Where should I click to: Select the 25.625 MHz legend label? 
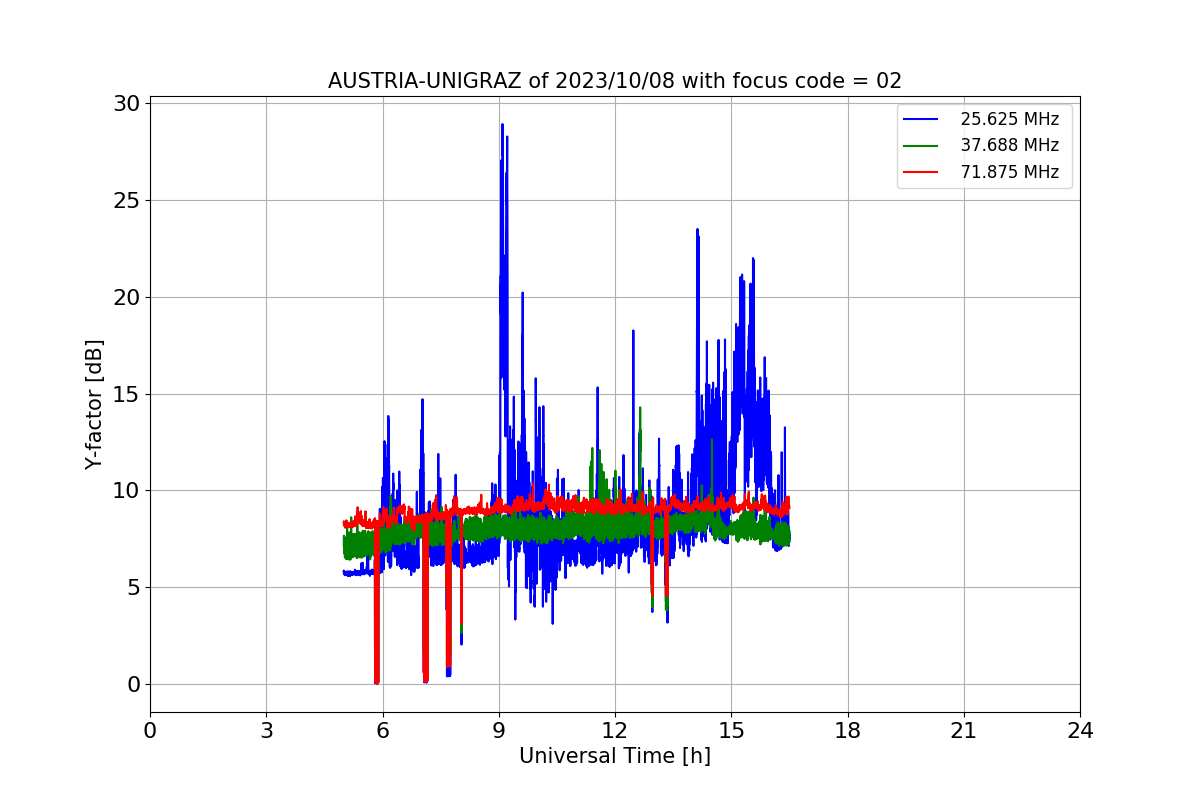click(1010, 119)
